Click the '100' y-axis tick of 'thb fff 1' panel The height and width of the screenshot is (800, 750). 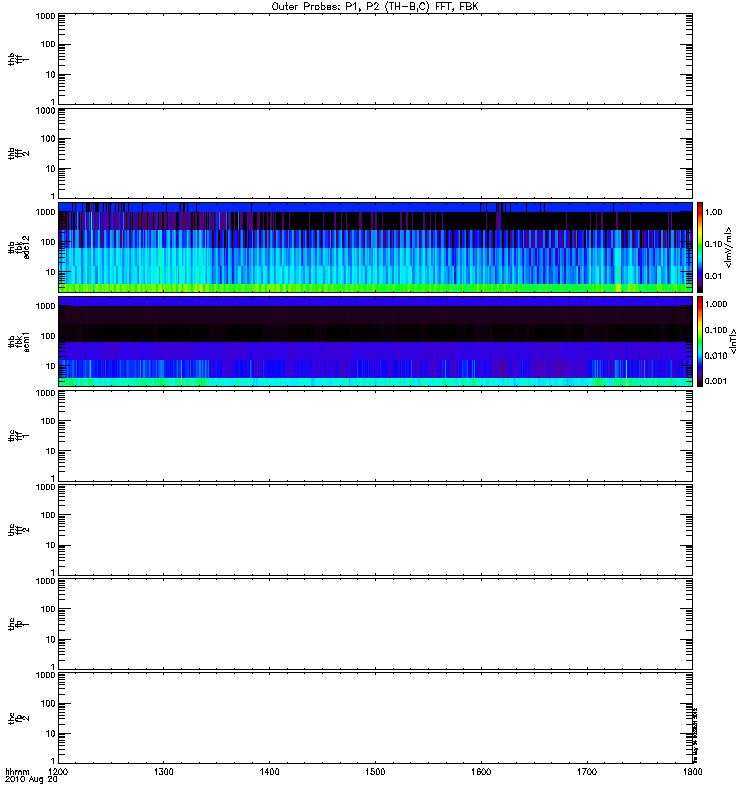pos(48,44)
